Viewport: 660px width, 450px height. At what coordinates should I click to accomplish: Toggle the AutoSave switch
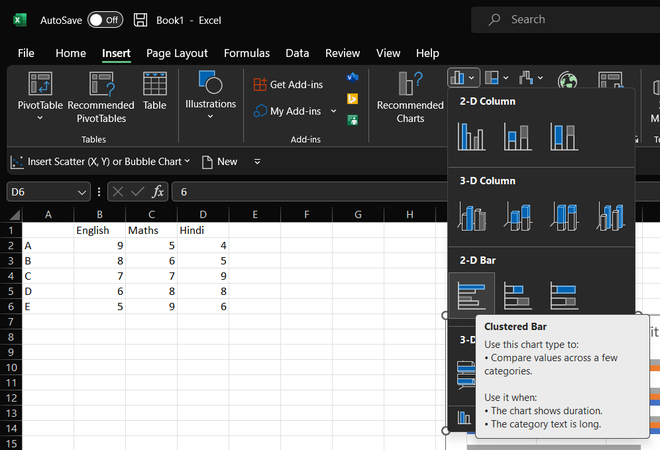(105, 20)
